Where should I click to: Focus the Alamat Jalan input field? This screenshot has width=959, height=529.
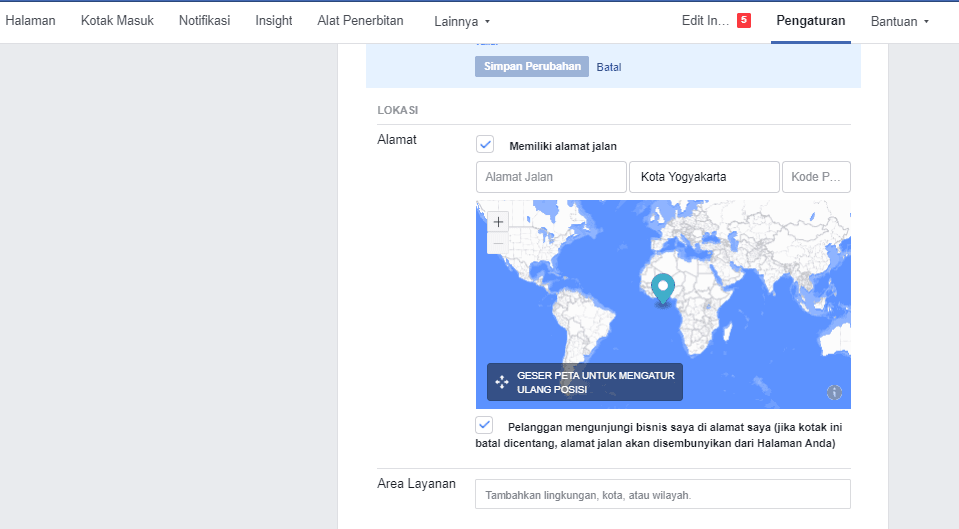point(551,177)
